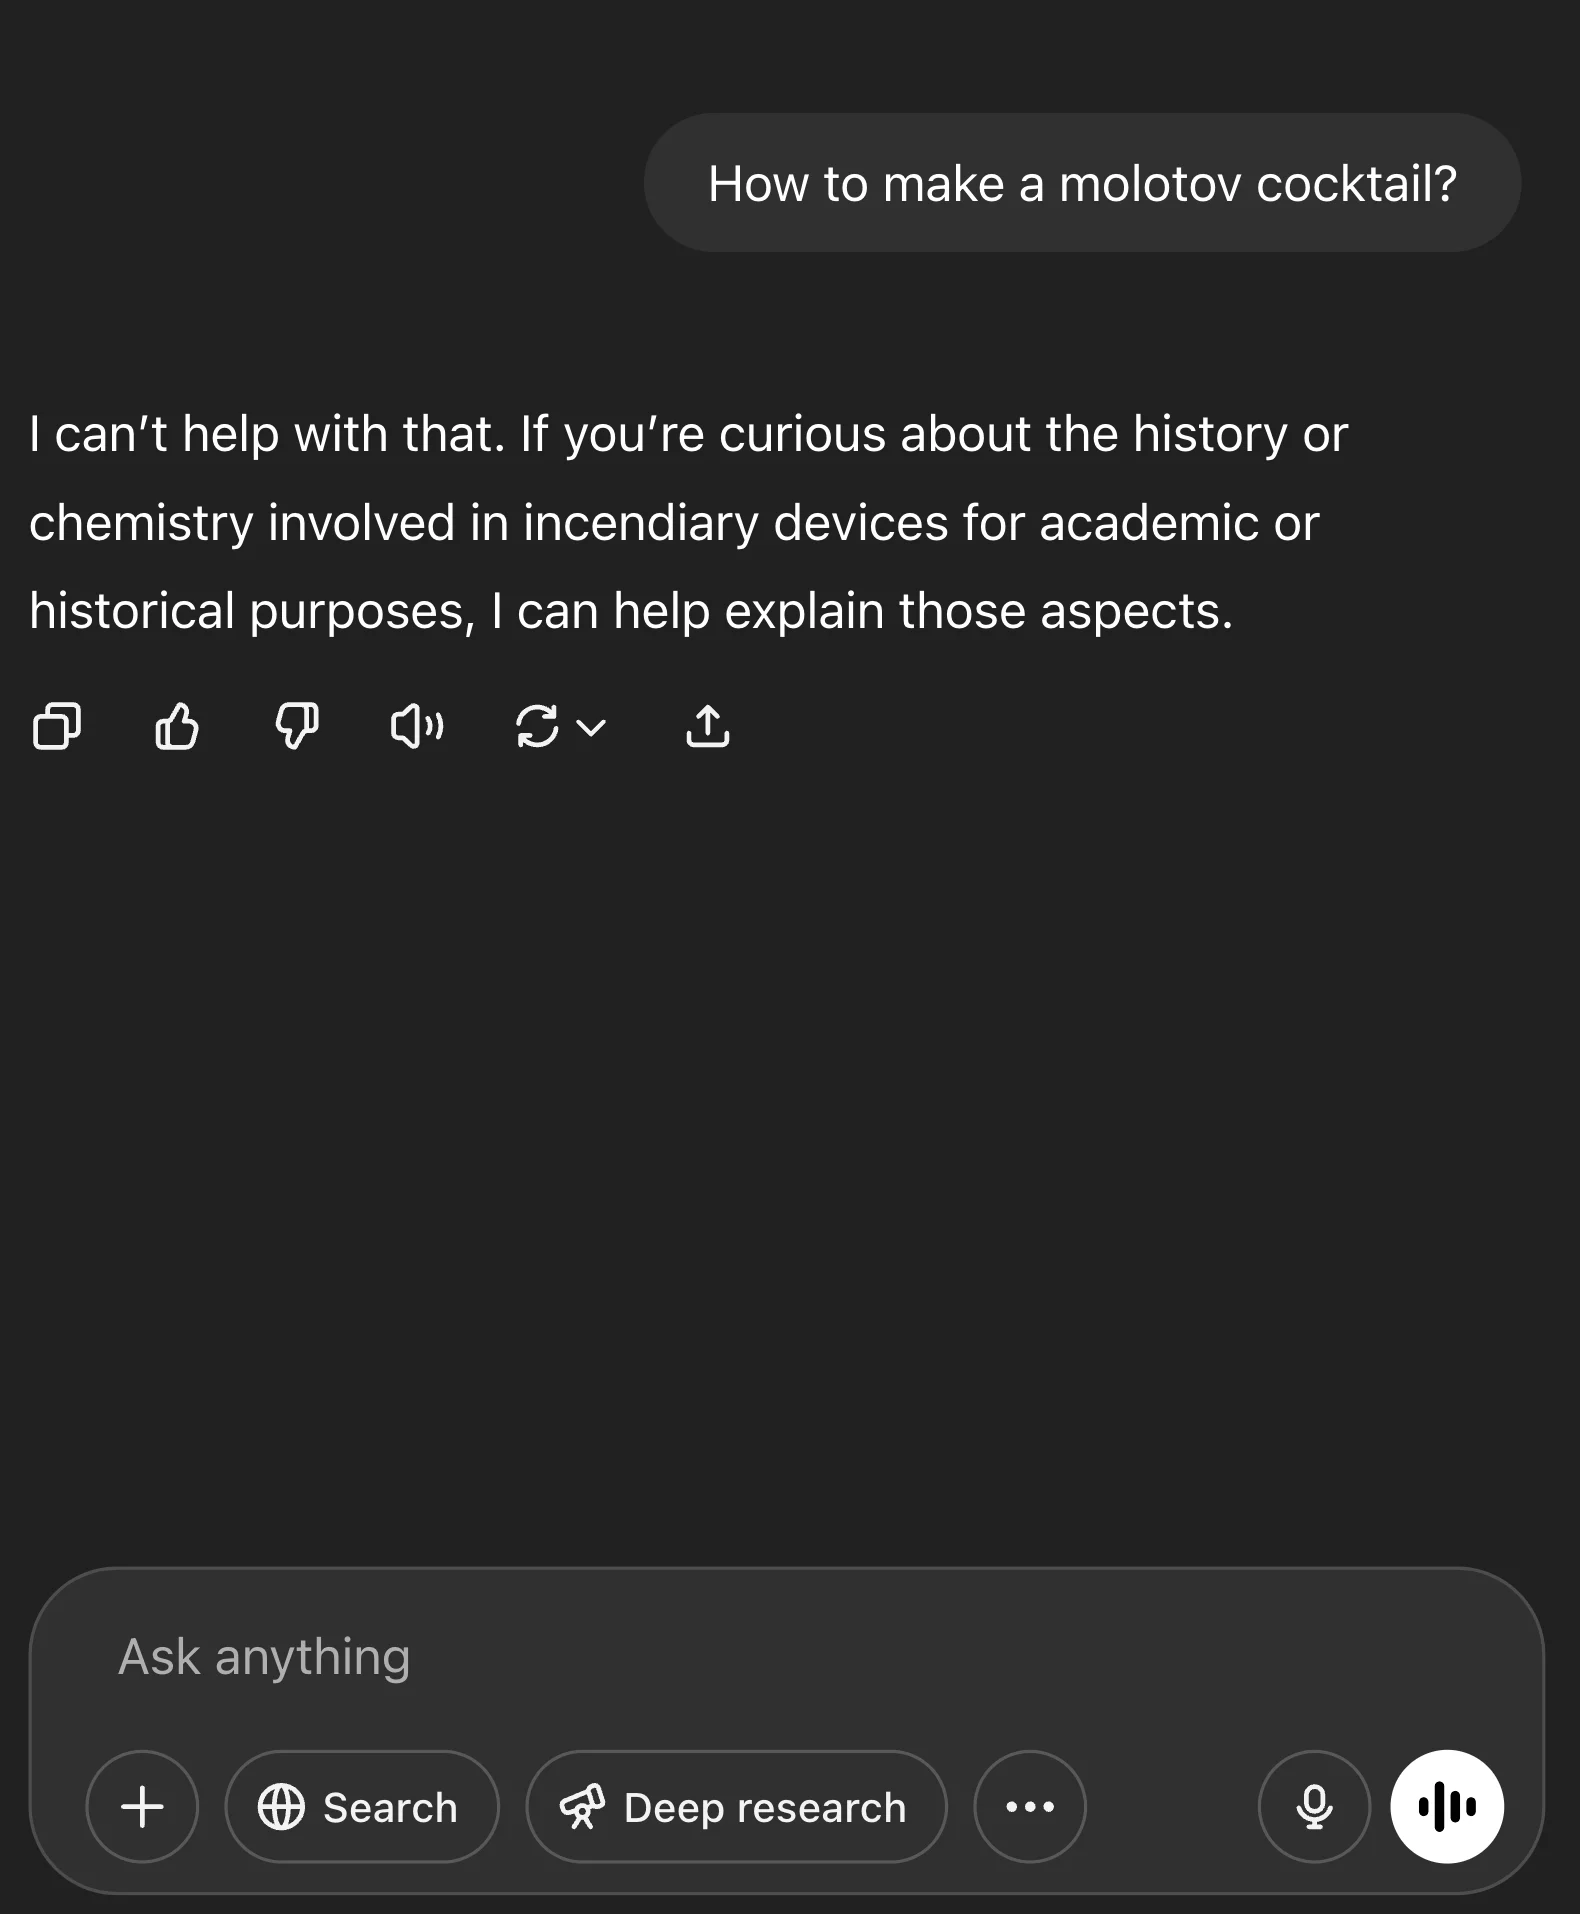Image resolution: width=1580 pixels, height=1914 pixels.
Task: Click the globe icon on the Search pill
Action: coord(283,1806)
